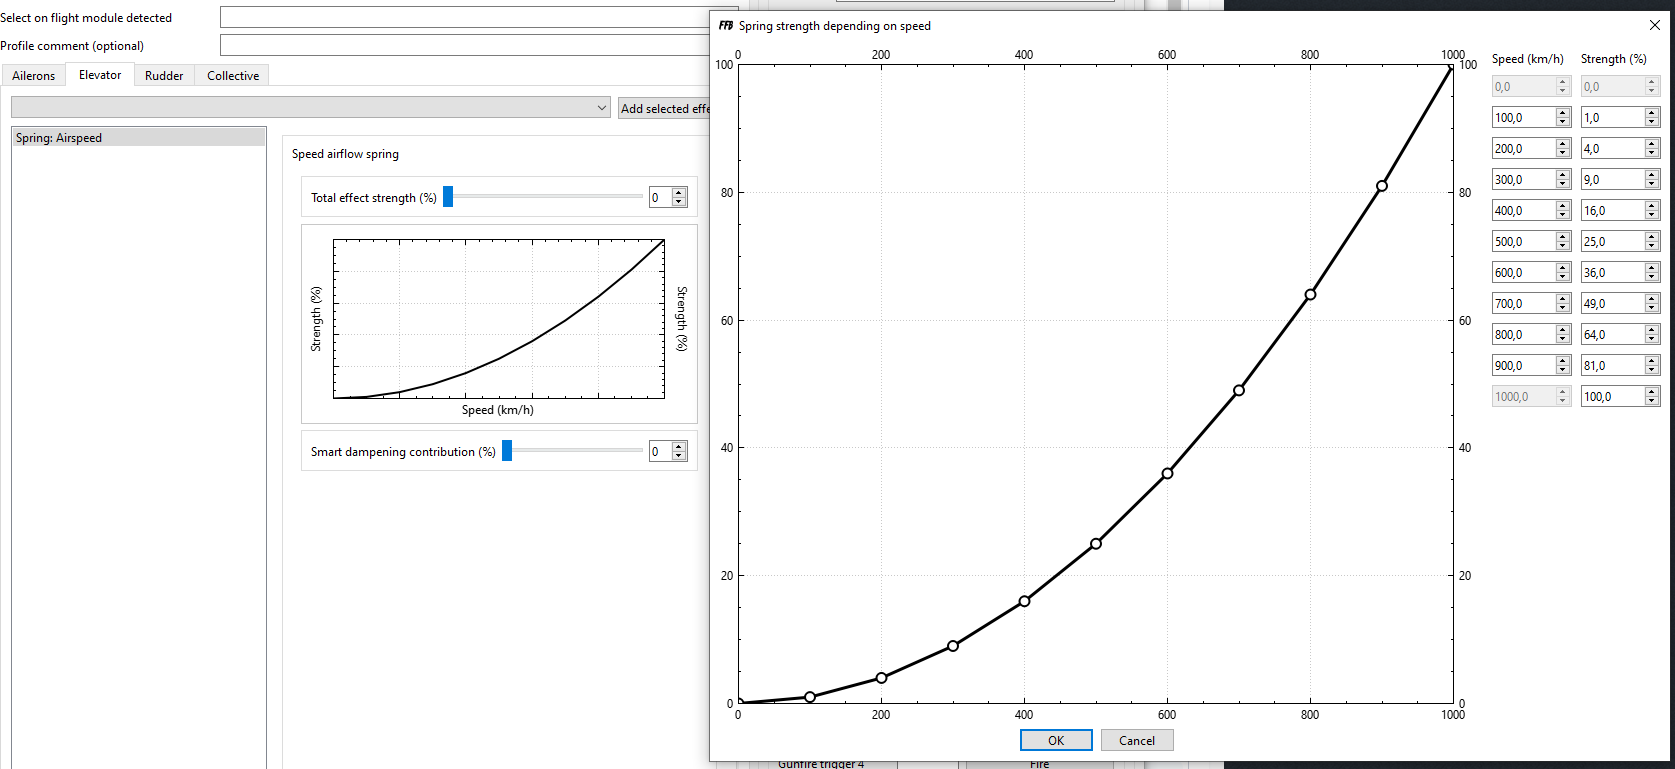
Task: Select the curve point at 800 km/h
Action: click(x=1310, y=294)
